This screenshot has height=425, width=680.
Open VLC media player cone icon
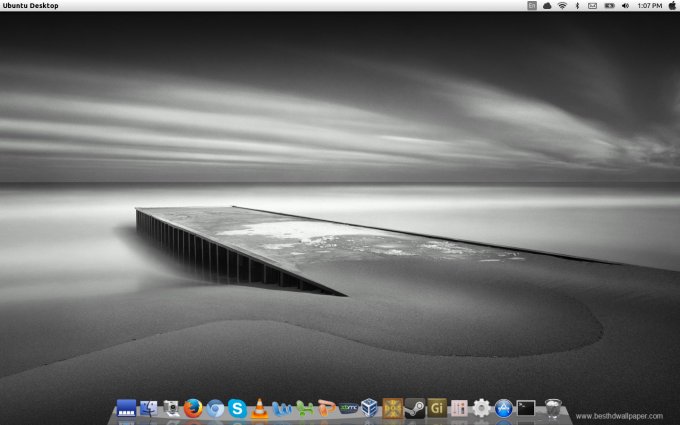point(259,409)
